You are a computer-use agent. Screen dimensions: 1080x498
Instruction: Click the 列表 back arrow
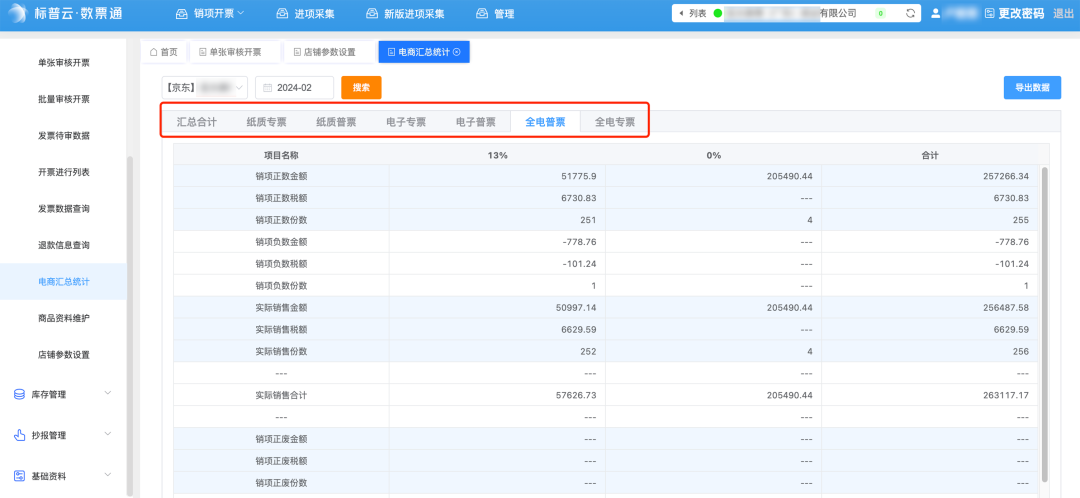(x=681, y=13)
